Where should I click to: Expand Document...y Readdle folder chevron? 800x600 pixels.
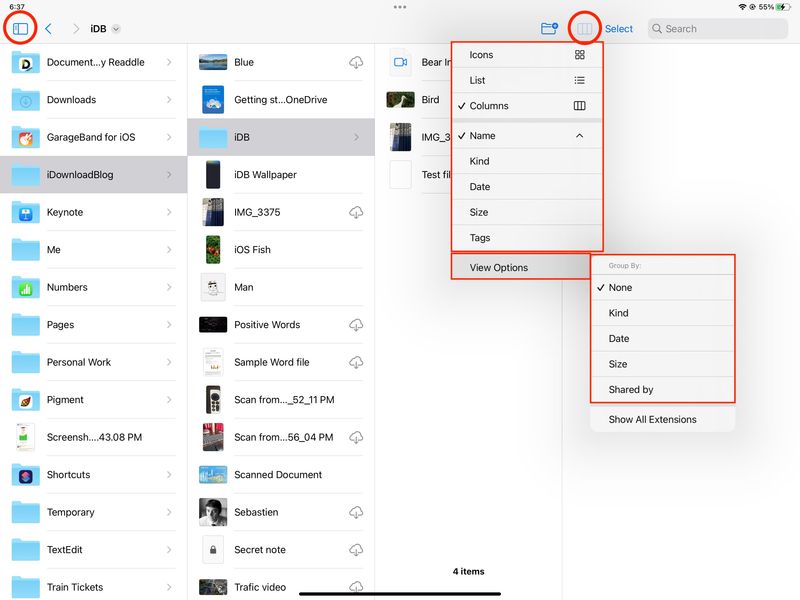click(x=169, y=62)
